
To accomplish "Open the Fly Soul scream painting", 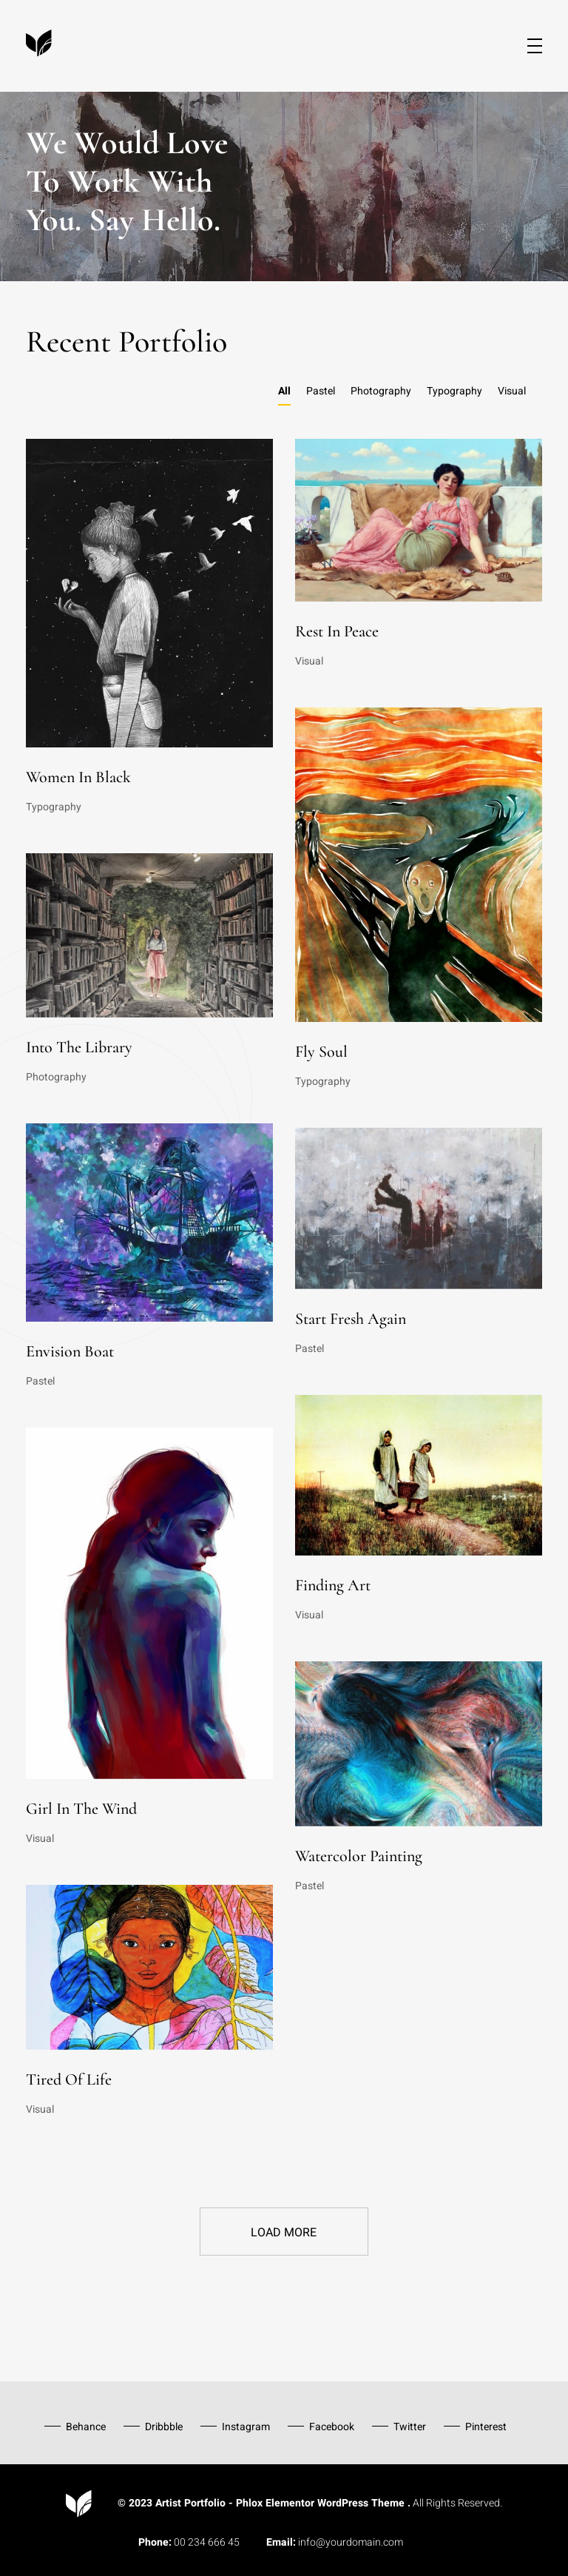I will [x=418, y=865].
